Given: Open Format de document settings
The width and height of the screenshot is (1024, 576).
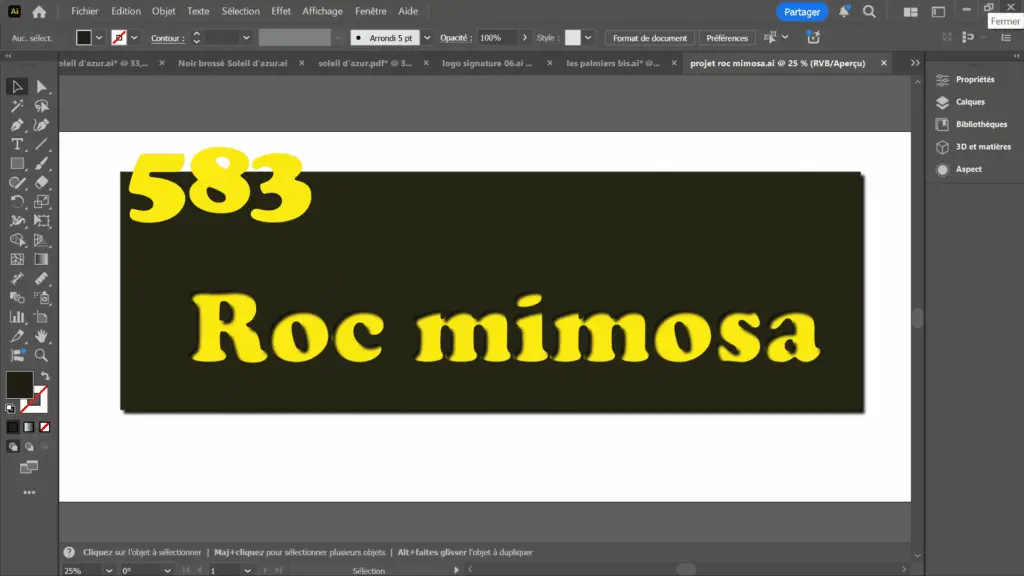Looking at the screenshot, I should (650, 38).
